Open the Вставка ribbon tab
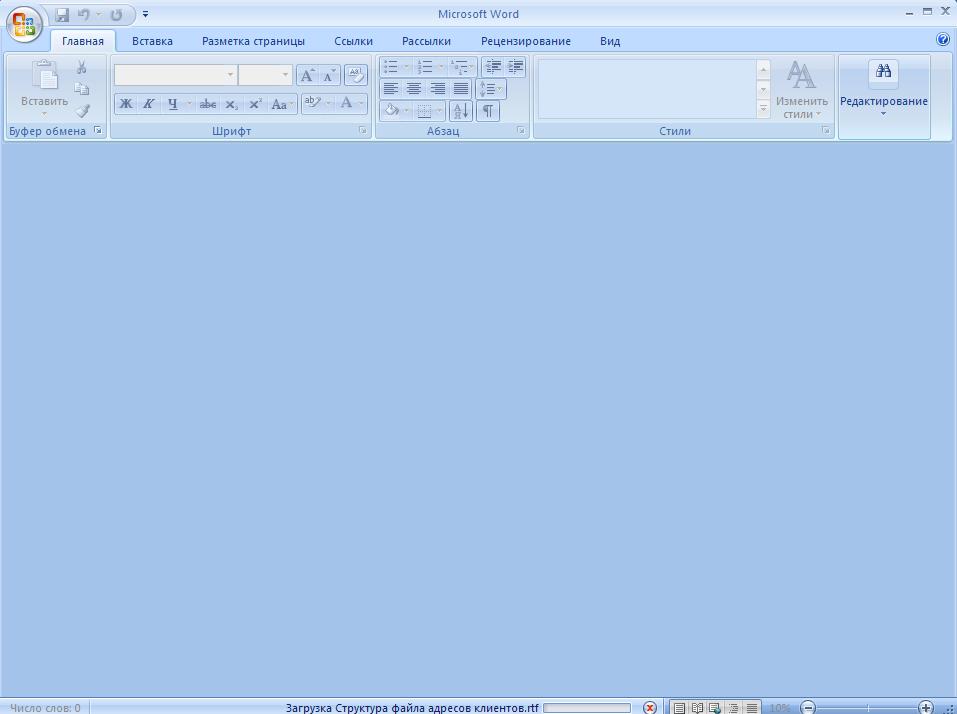The image size is (957, 714). click(152, 41)
